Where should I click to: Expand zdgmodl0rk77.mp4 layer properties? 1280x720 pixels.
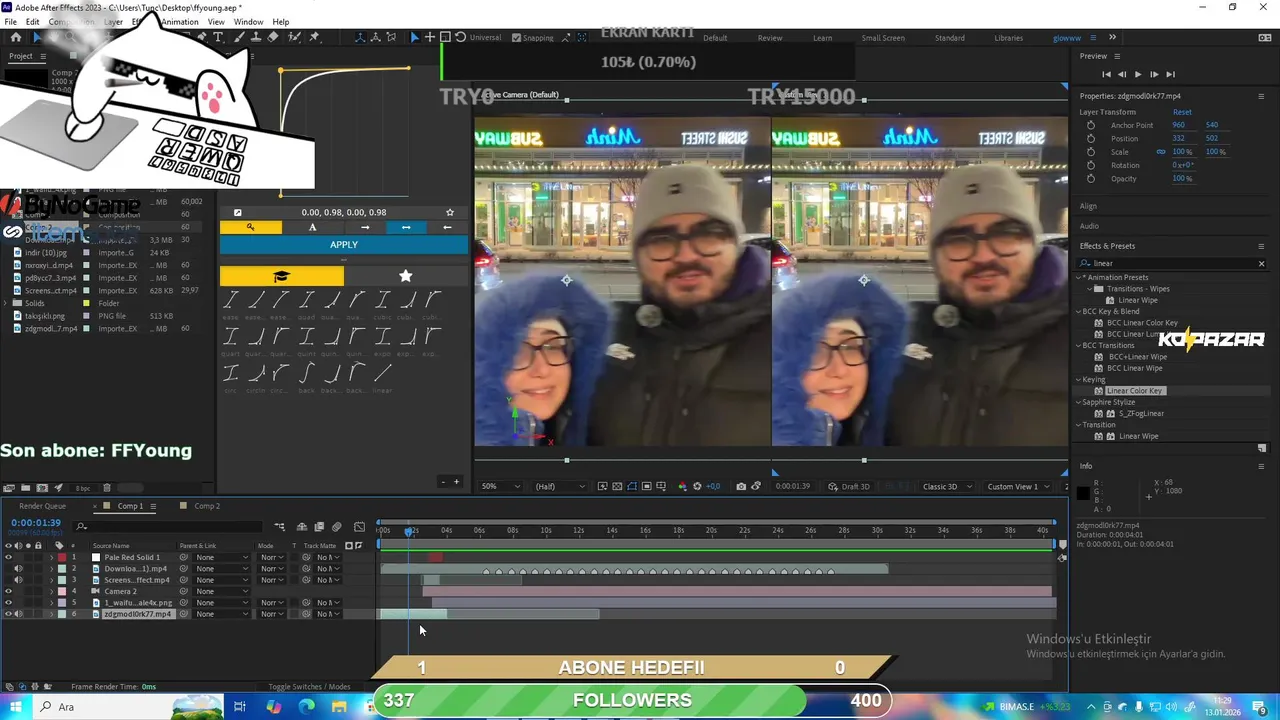(x=51, y=614)
